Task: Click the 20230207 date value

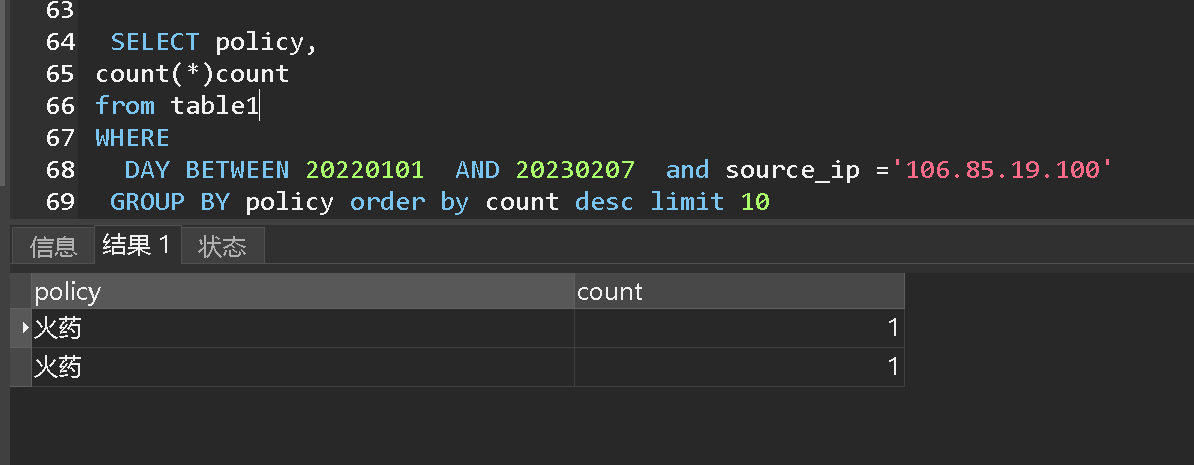Action: click(x=575, y=170)
